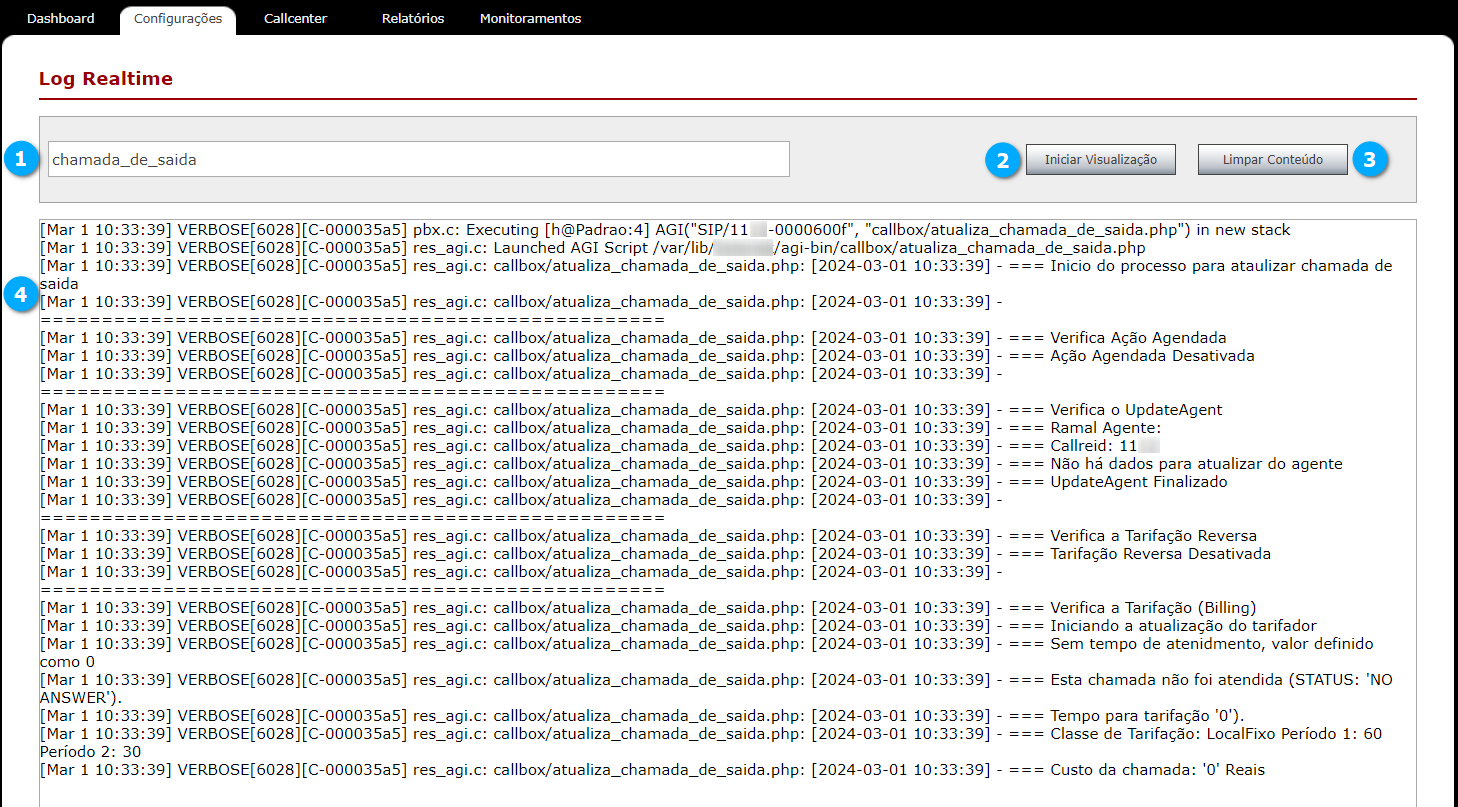Viewport: 1458px width, 807px height.
Task: Go to the Monitoramentos tab
Action: 530,19
